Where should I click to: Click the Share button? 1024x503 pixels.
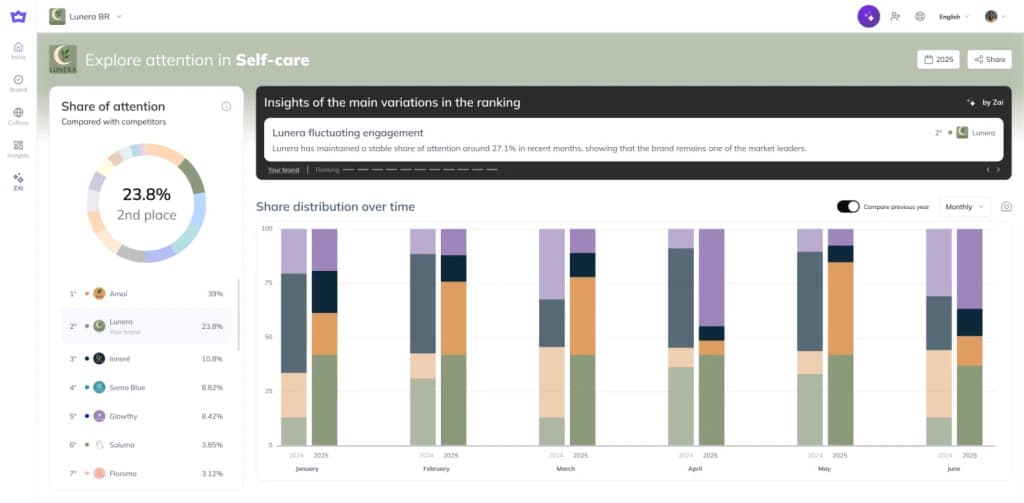(x=989, y=60)
